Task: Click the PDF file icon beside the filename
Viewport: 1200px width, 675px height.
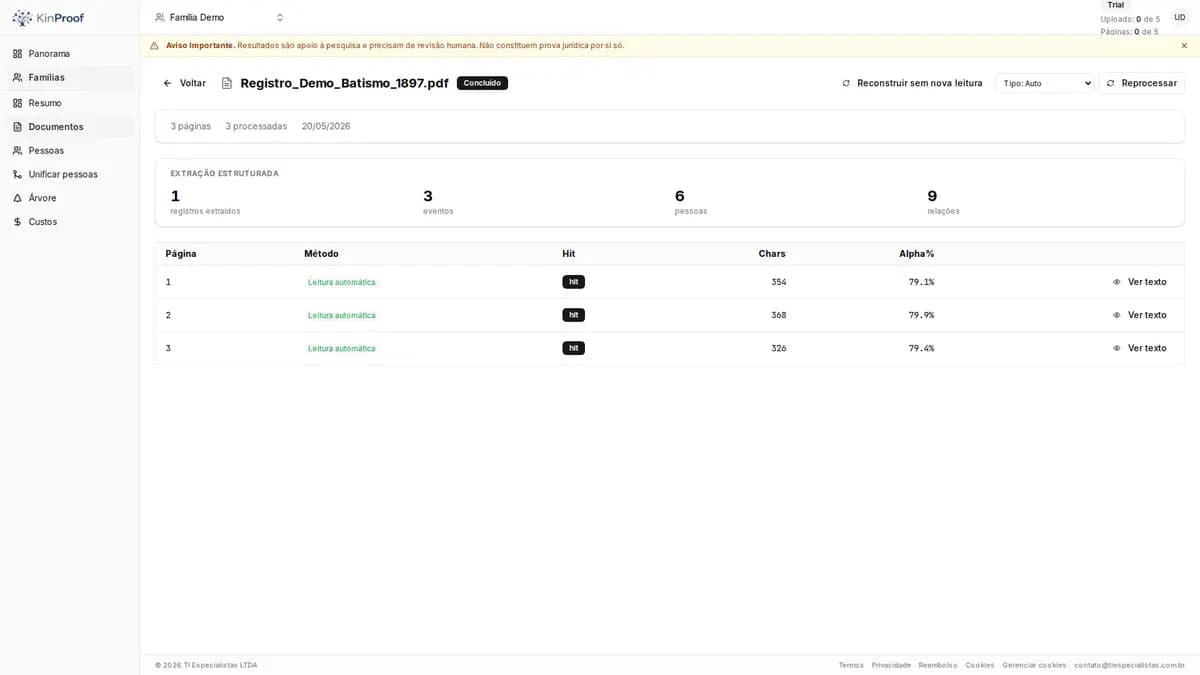Action: pos(227,83)
